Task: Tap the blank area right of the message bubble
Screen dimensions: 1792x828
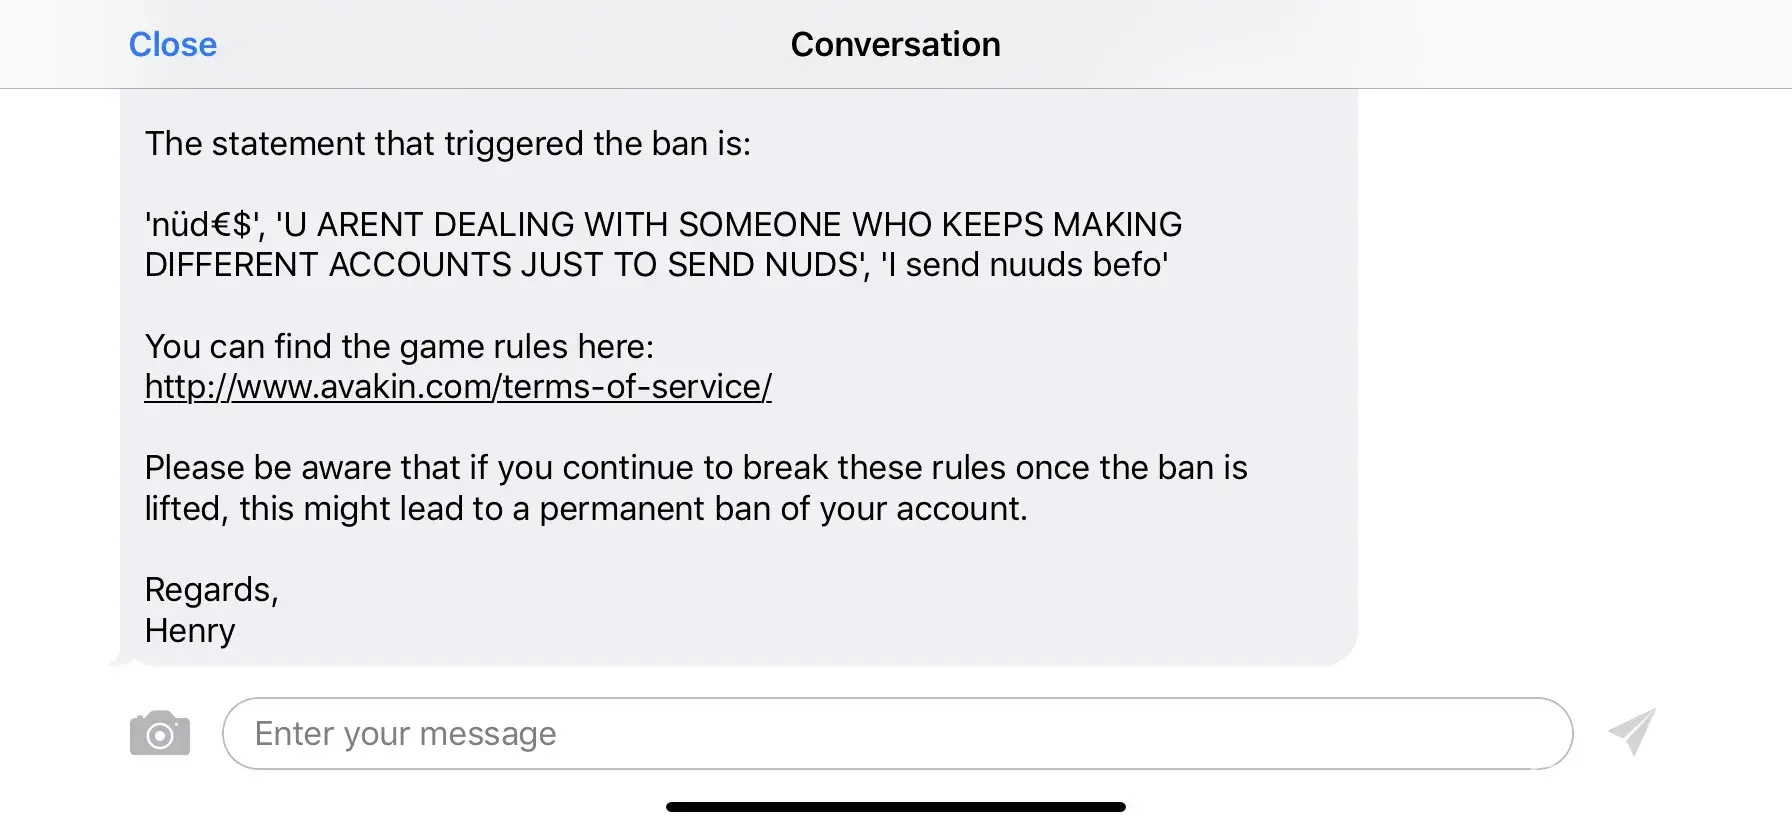Action: [1570, 380]
